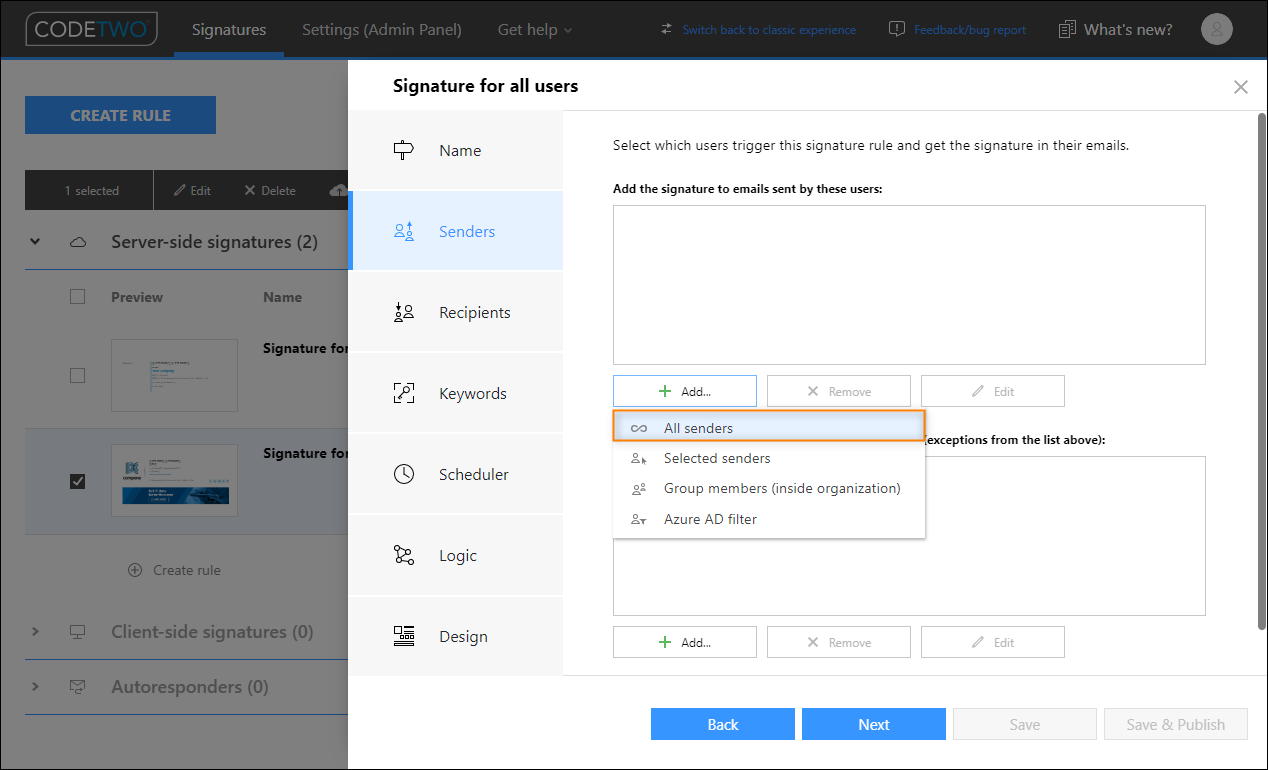1268x770 pixels.
Task: Expand the Autoresponders section
Action: click(36, 687)
